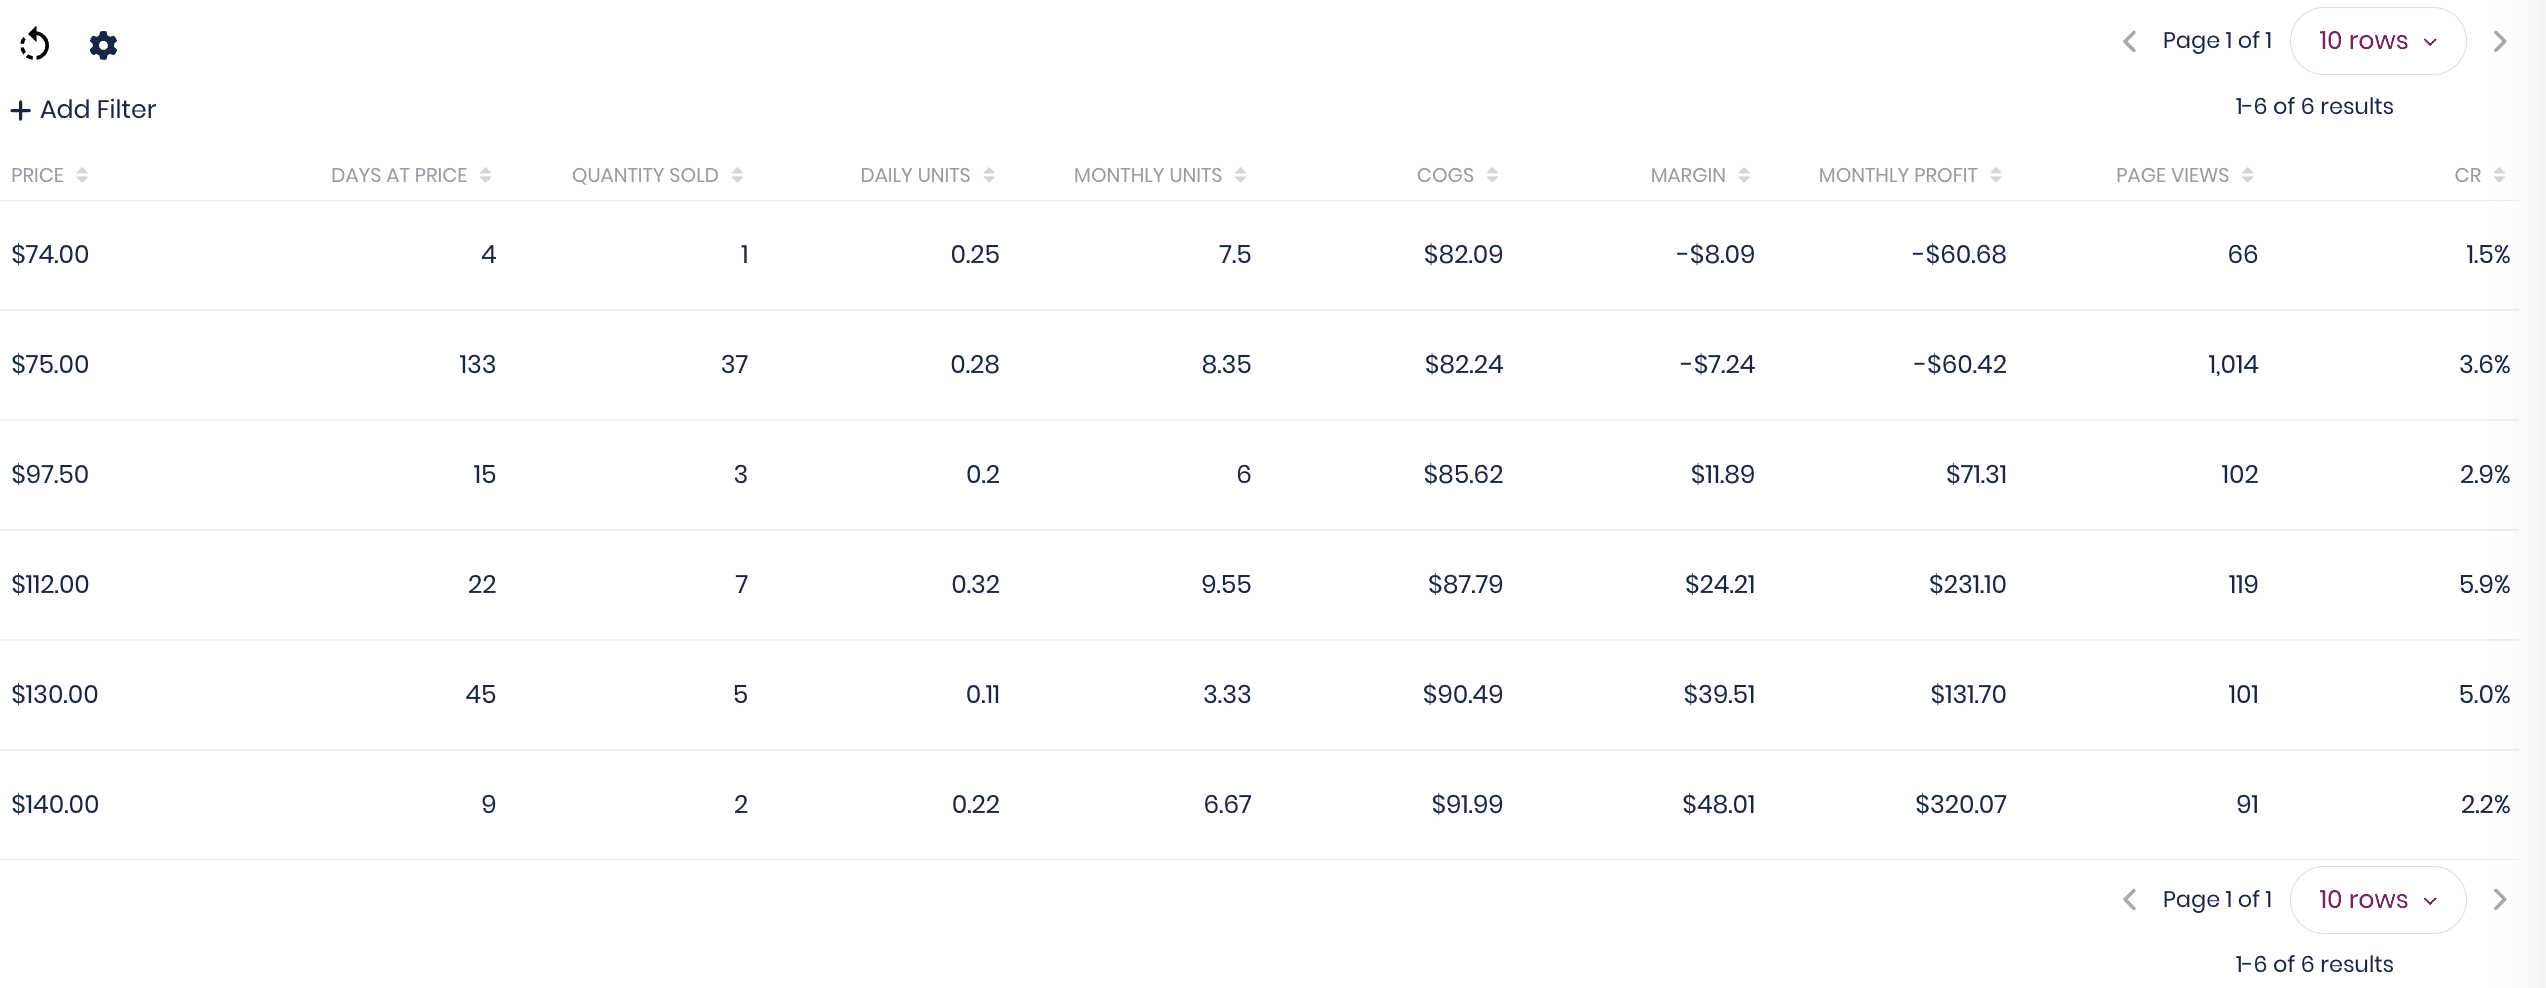The image size is (2546, 988).
Task: Go to next page at top
Action: (x=2500, y=41)
